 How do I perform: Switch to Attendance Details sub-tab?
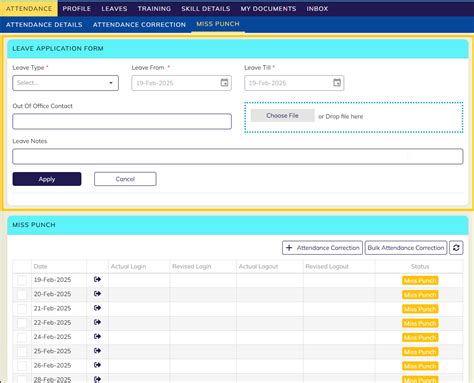pos(44,25)
